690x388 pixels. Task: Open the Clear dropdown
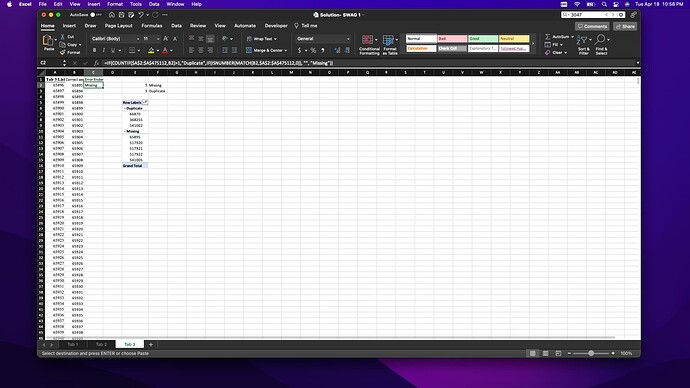(565, 53)
